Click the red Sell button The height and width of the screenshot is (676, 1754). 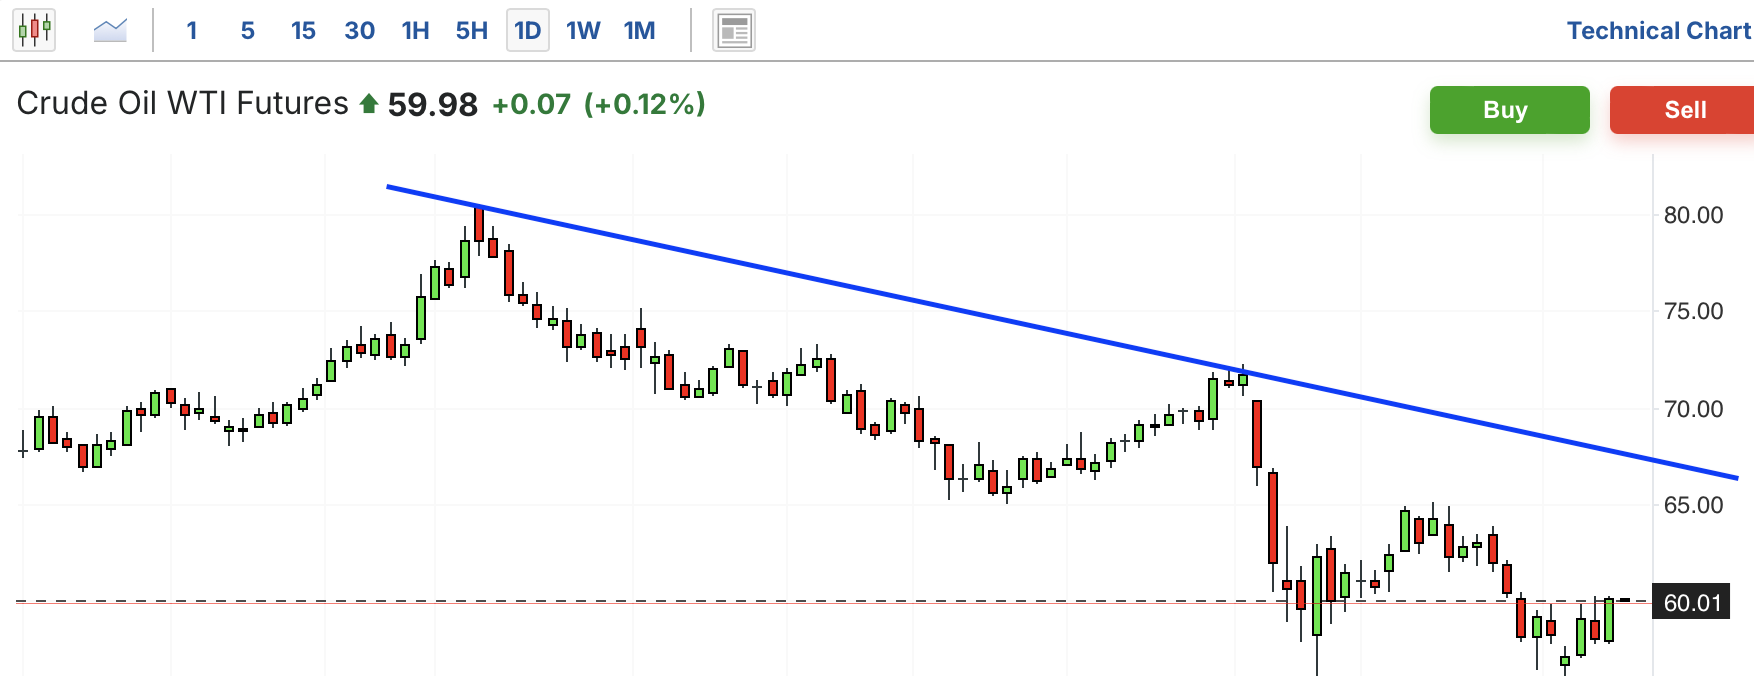(1682, 110)
